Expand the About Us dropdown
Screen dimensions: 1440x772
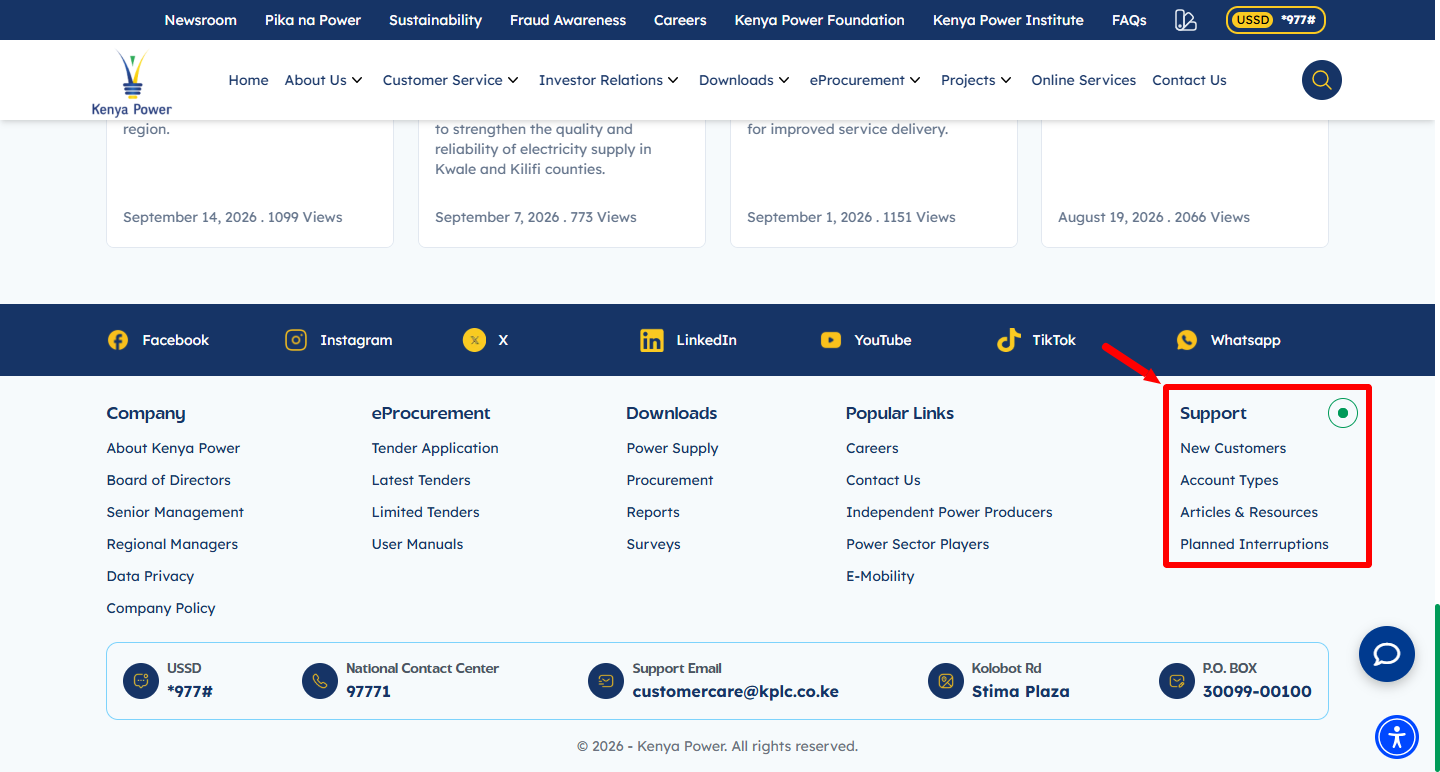(324, 80)
